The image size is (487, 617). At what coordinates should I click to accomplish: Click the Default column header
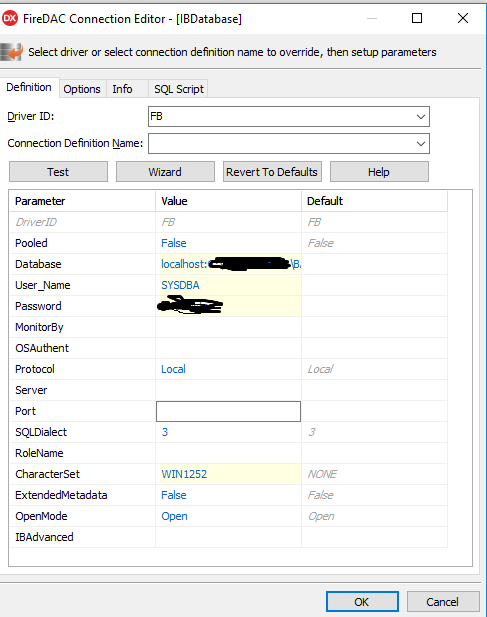374,201
